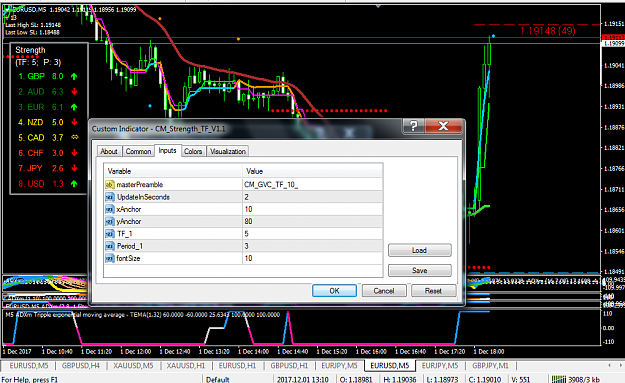Switch to the Colors tab
The height and width of the screenshot is (383, 625).
(x=193, y=151)
